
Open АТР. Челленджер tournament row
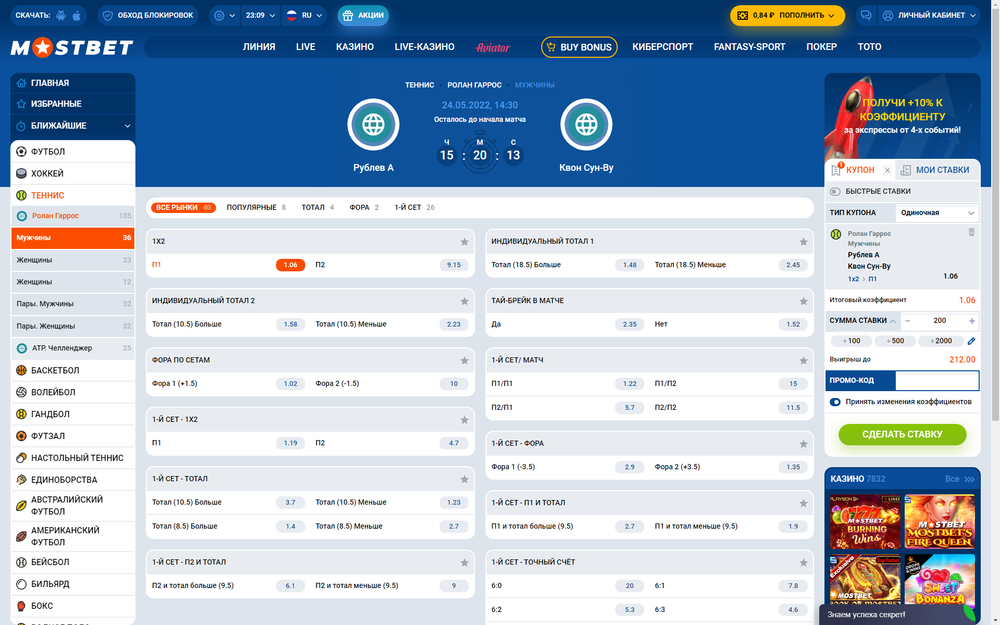coord(73,348)
